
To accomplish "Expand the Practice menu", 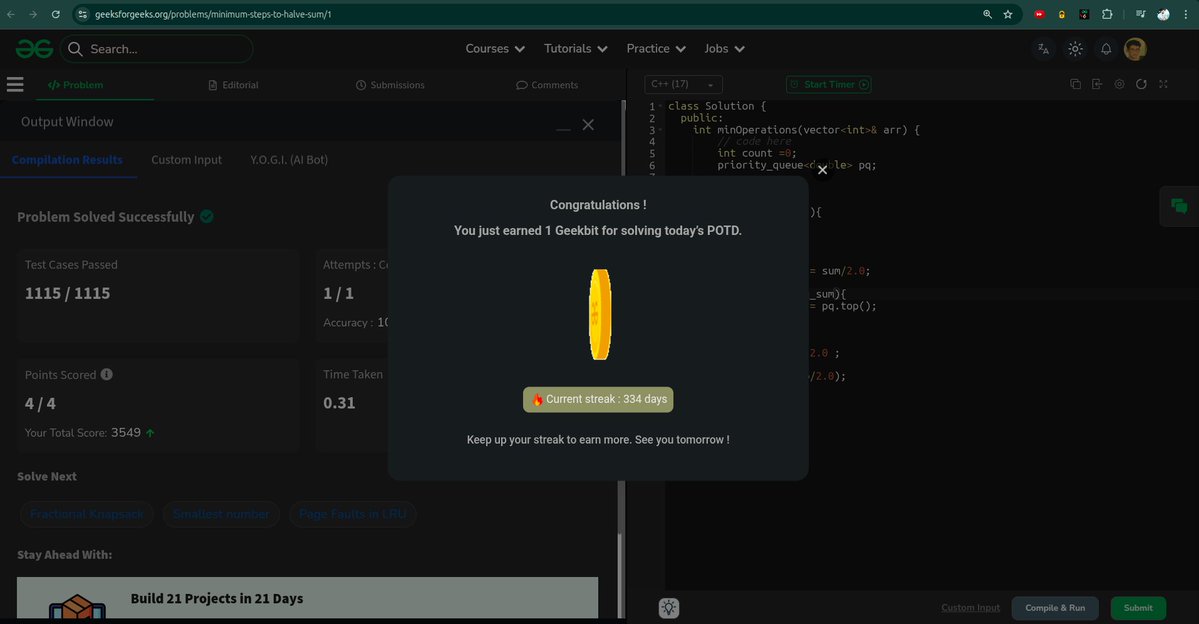I will [655, 48].
